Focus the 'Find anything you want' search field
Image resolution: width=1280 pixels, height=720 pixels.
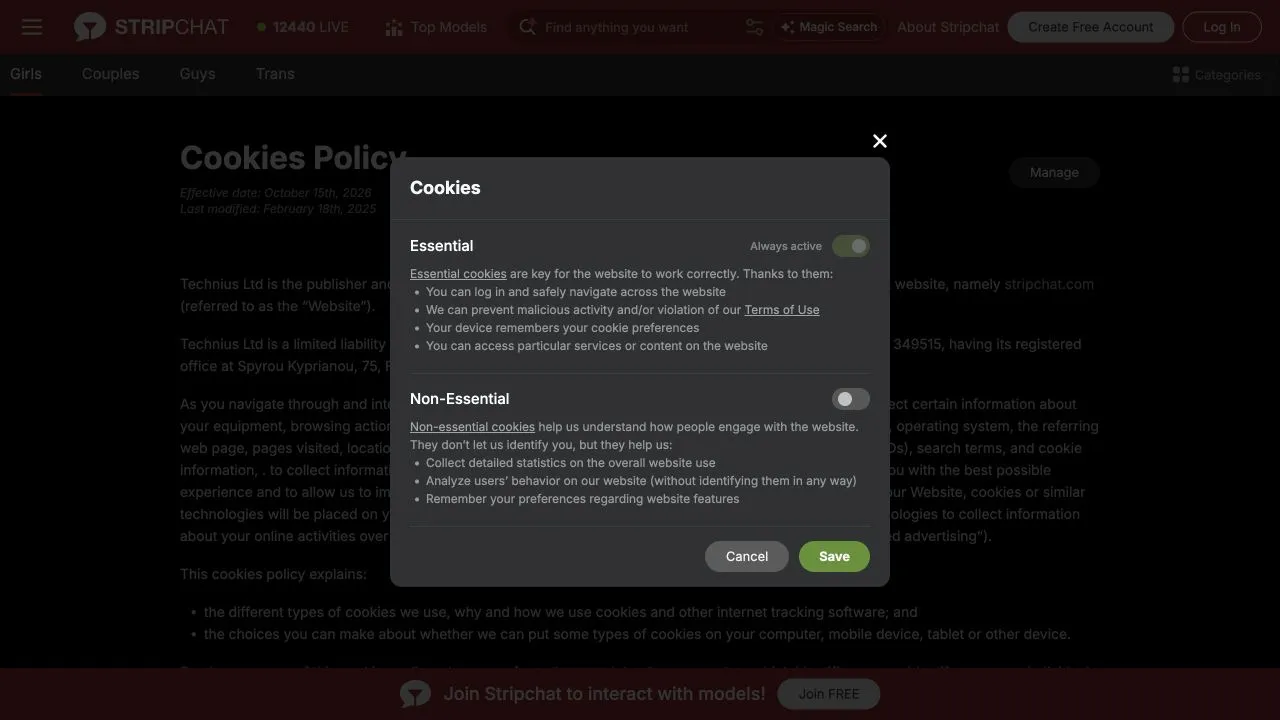coord(640,27)
